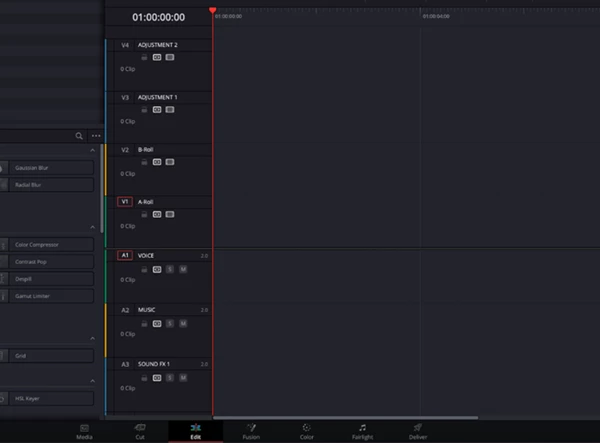
Task: Solo the A3 SOUND FX 1 track
Action: pyautogui.click(x=170, y=378)
